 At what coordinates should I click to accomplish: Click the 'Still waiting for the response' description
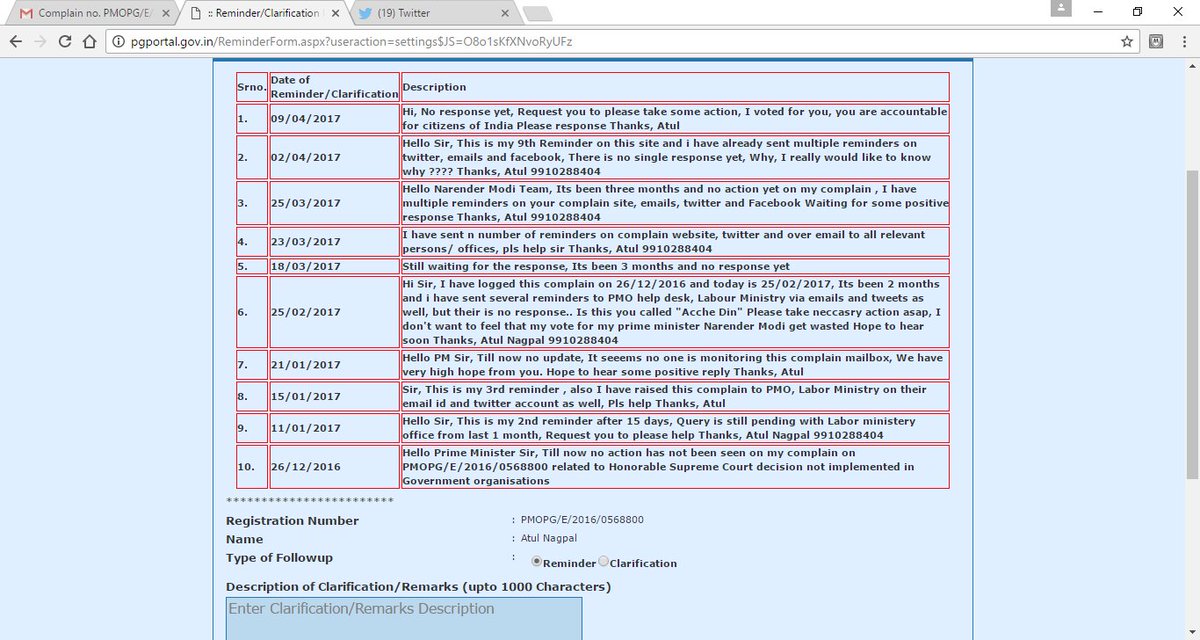coord(675,267)
